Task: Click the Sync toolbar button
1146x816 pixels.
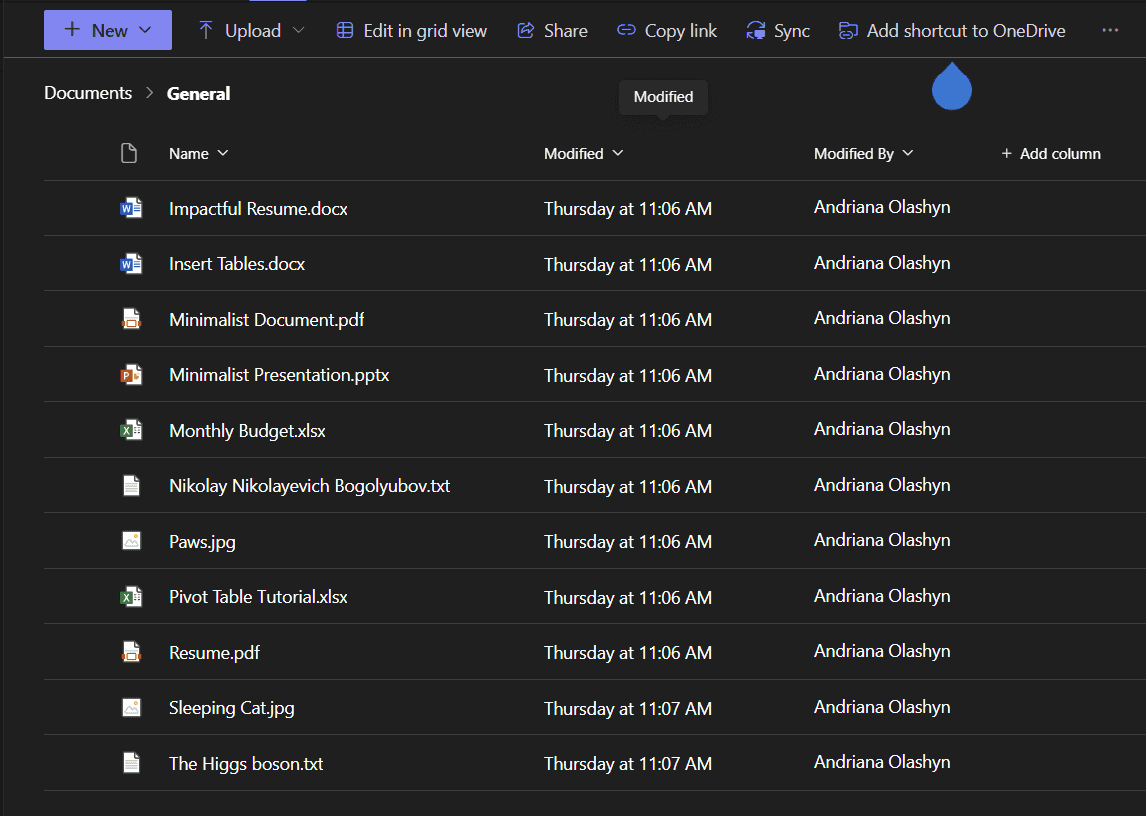Action: (778, 31)
